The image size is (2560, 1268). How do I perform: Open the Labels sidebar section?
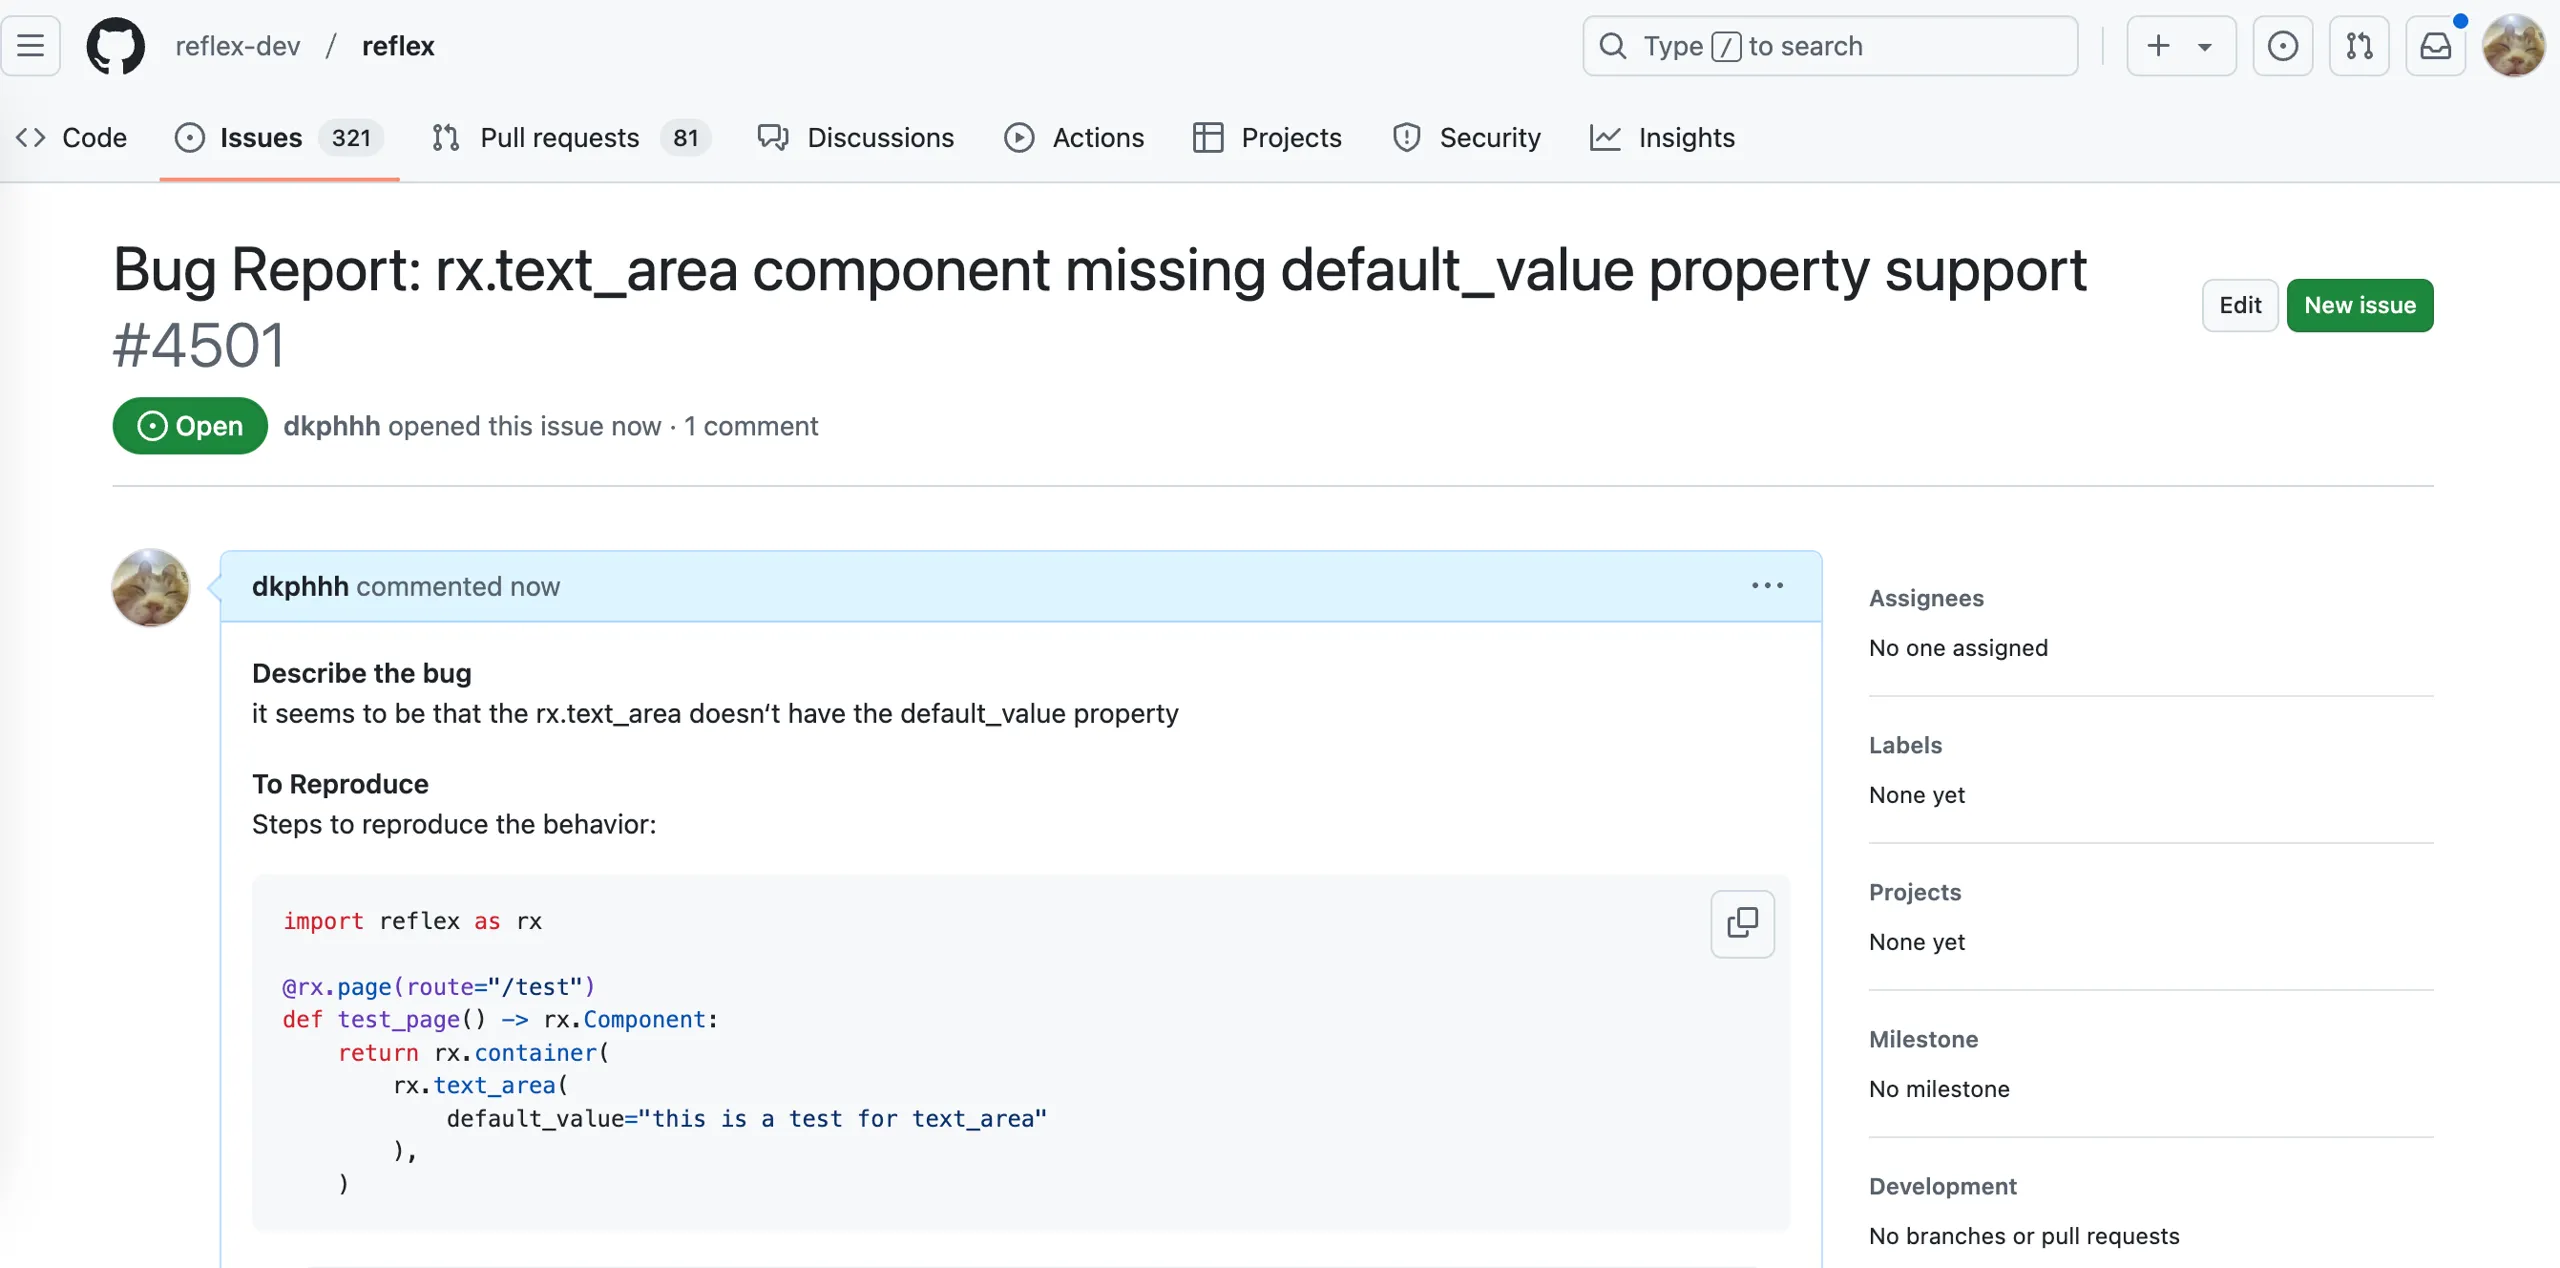(x=1905, y=745)
